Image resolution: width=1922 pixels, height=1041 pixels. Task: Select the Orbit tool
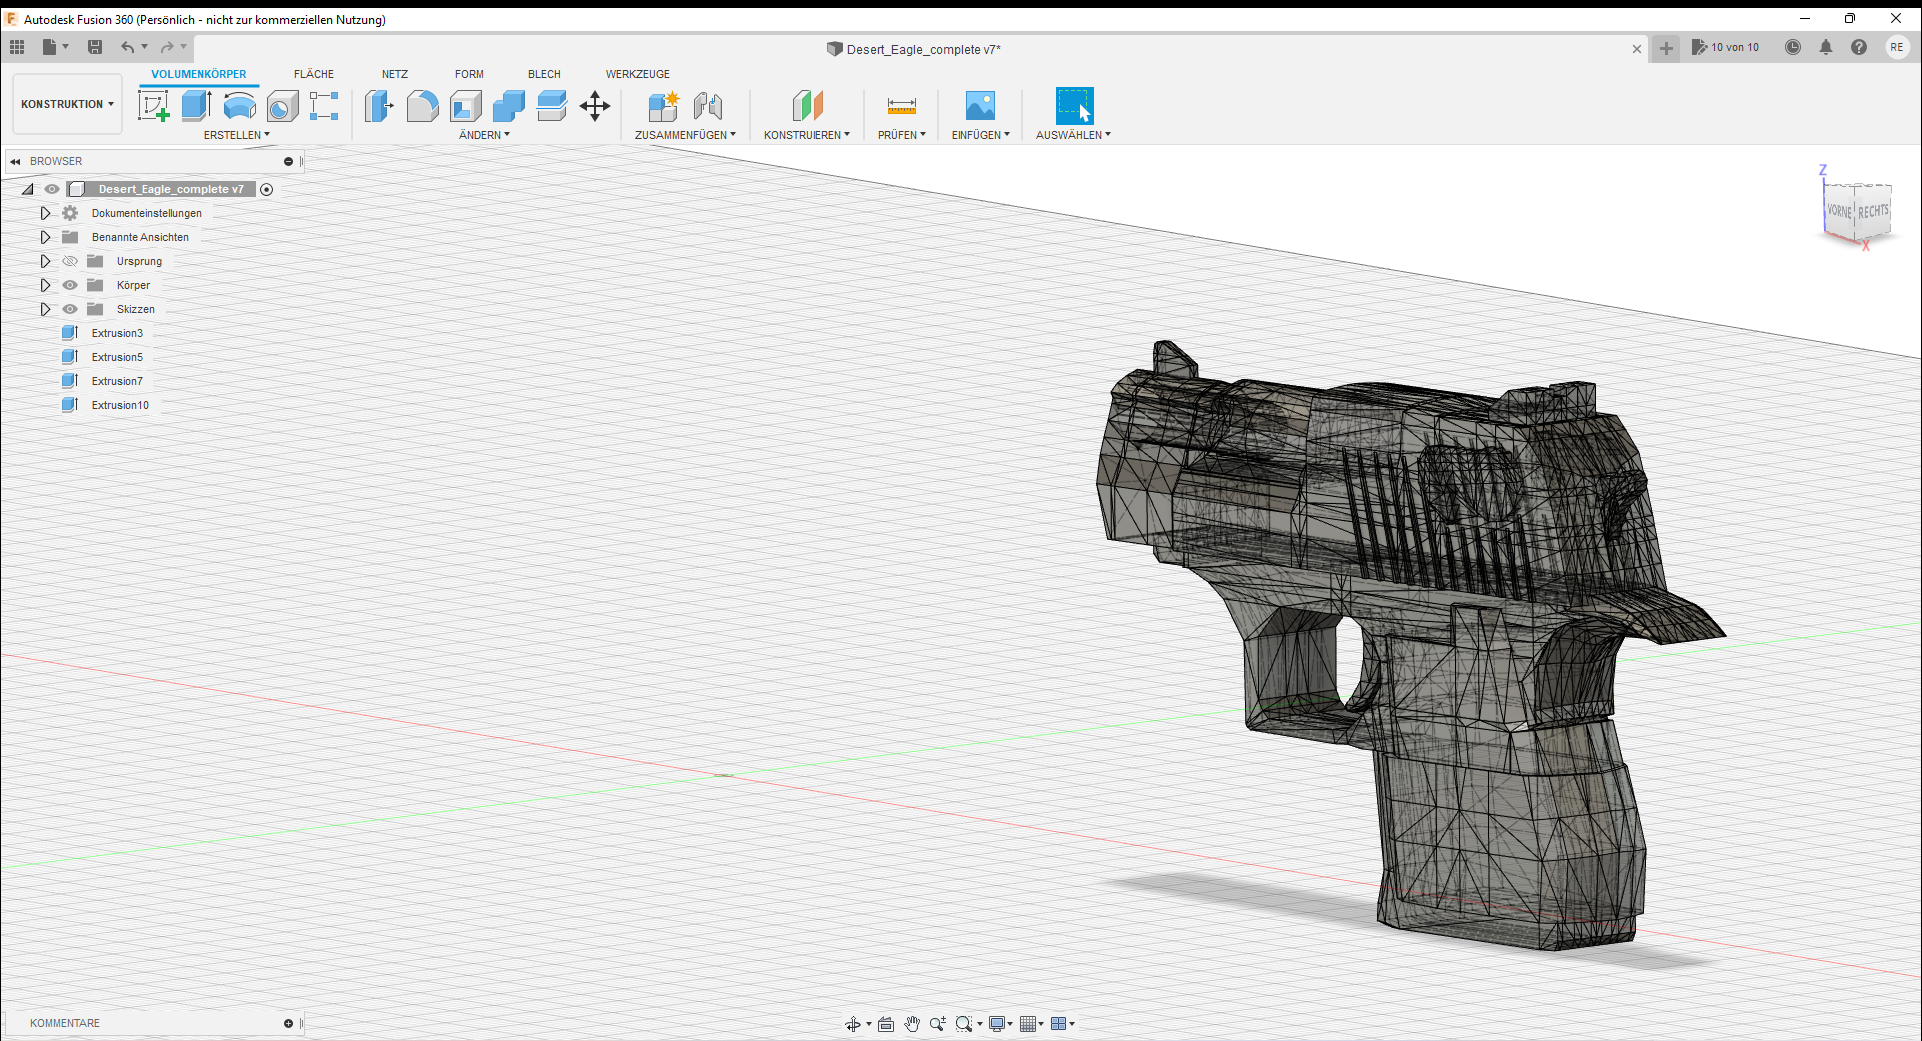(x=855, y=1024)
